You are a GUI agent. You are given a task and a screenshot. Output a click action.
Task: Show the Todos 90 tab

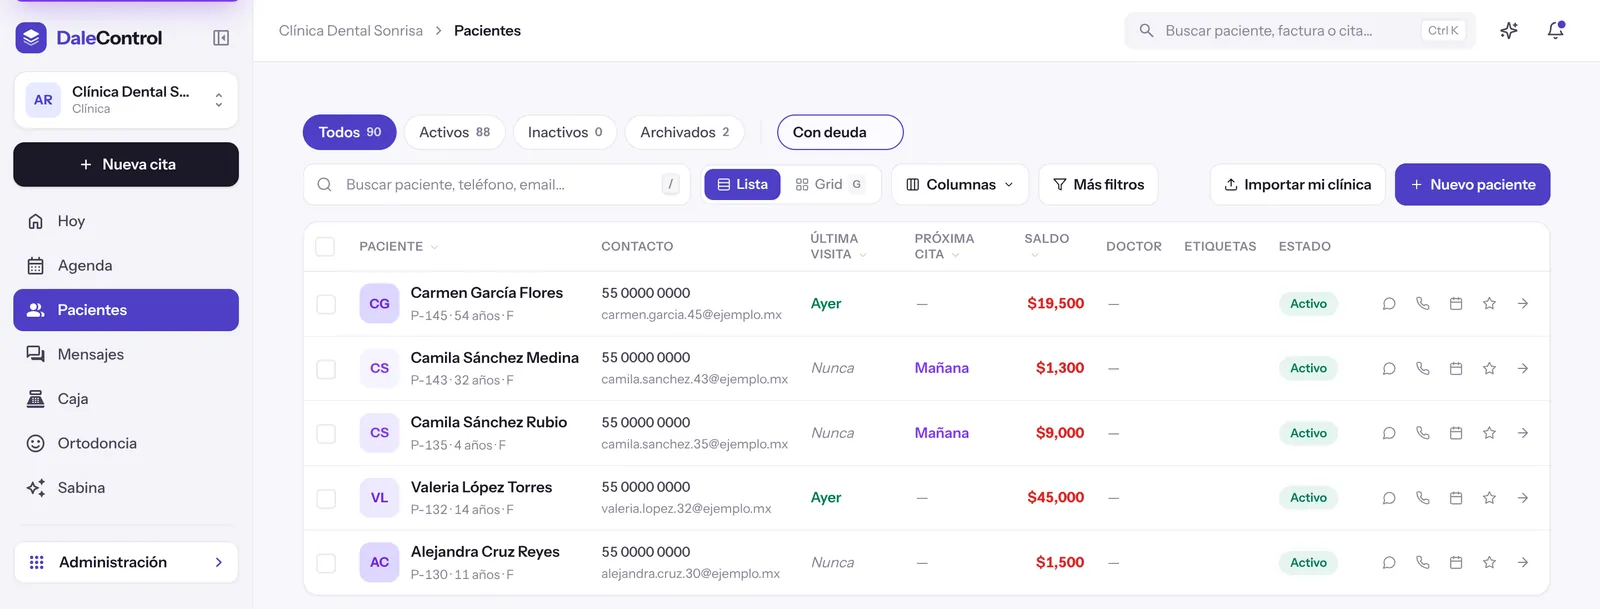coord(349,132)
